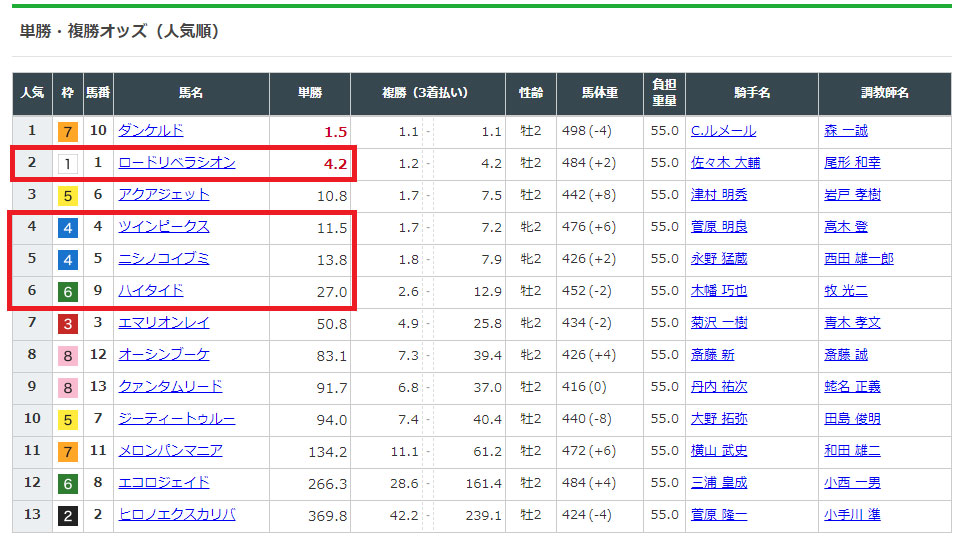
Task: Click the yellow frame 5 badge beside アクアジェット
Action: [67, 195]
